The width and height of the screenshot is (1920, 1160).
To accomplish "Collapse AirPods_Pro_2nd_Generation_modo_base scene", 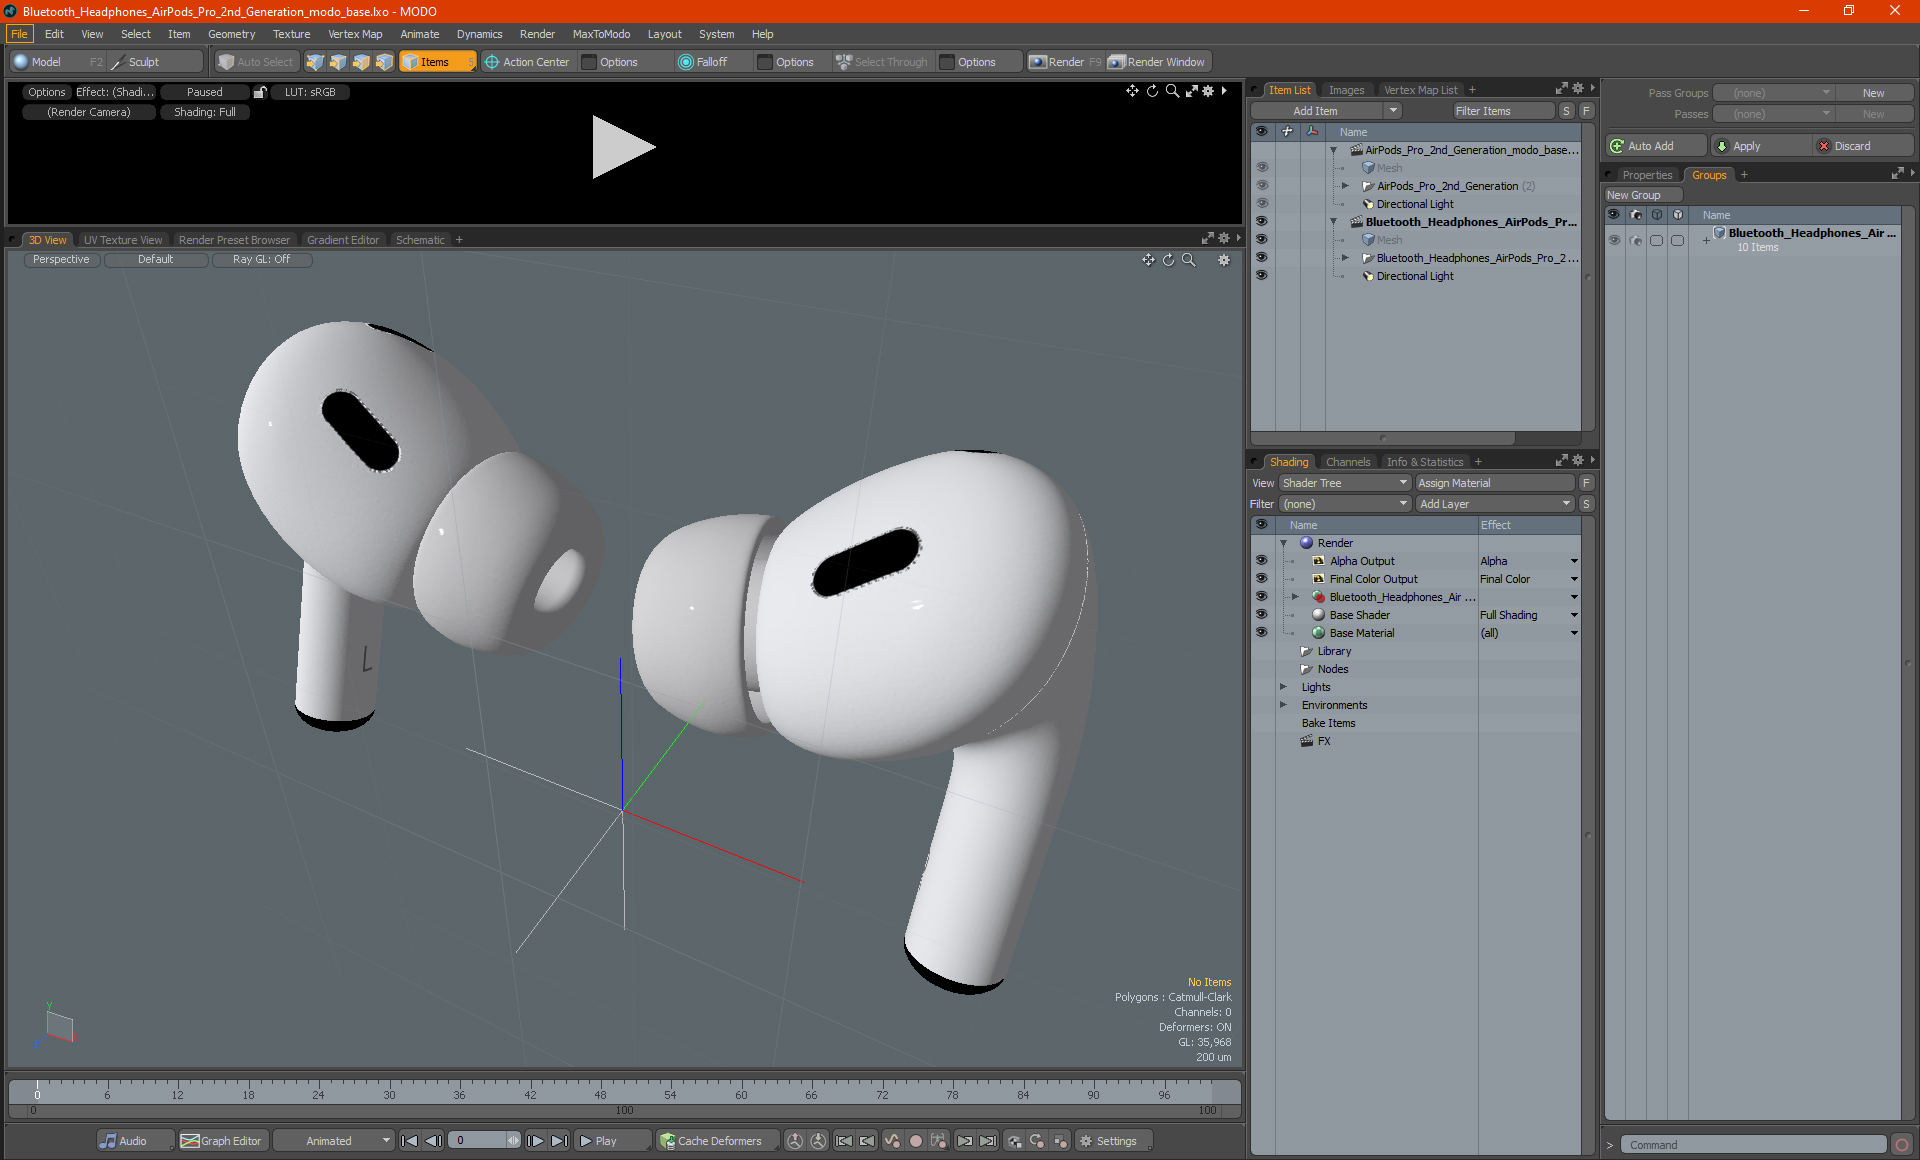I will [x=1333, y=150].
